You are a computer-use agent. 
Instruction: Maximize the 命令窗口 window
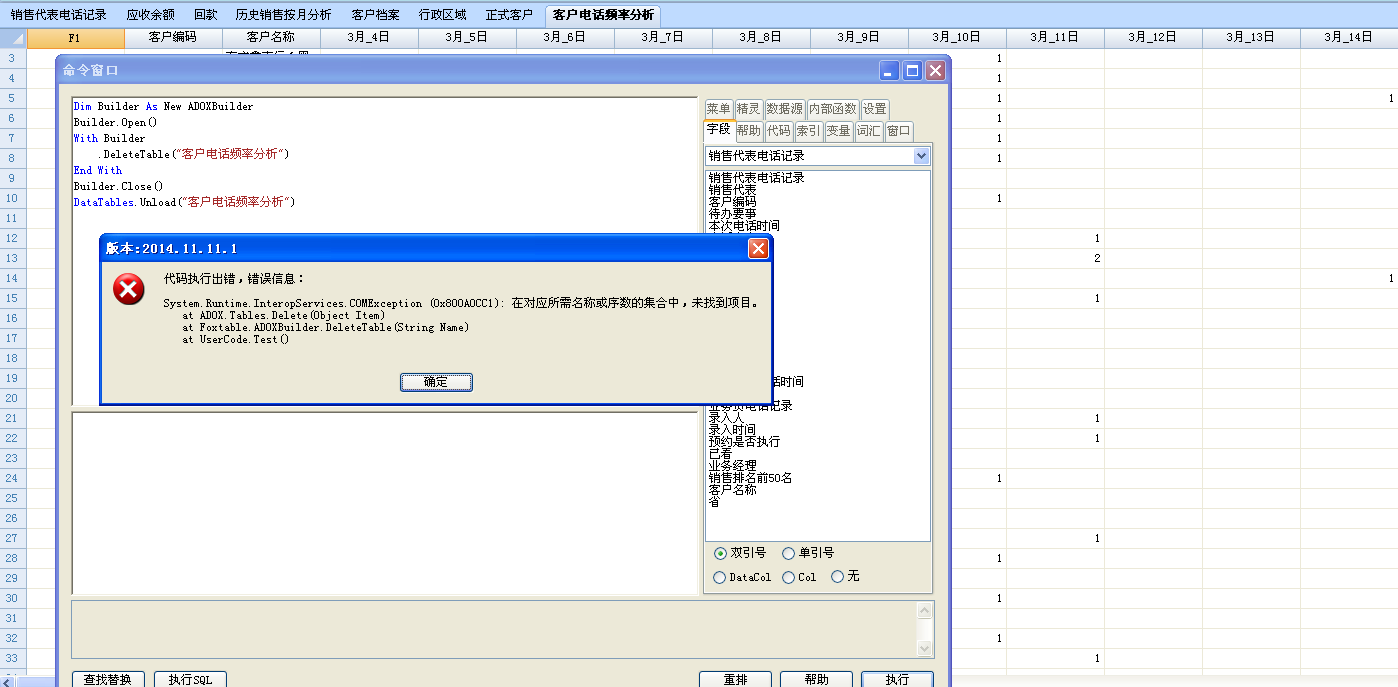[912, 70]
